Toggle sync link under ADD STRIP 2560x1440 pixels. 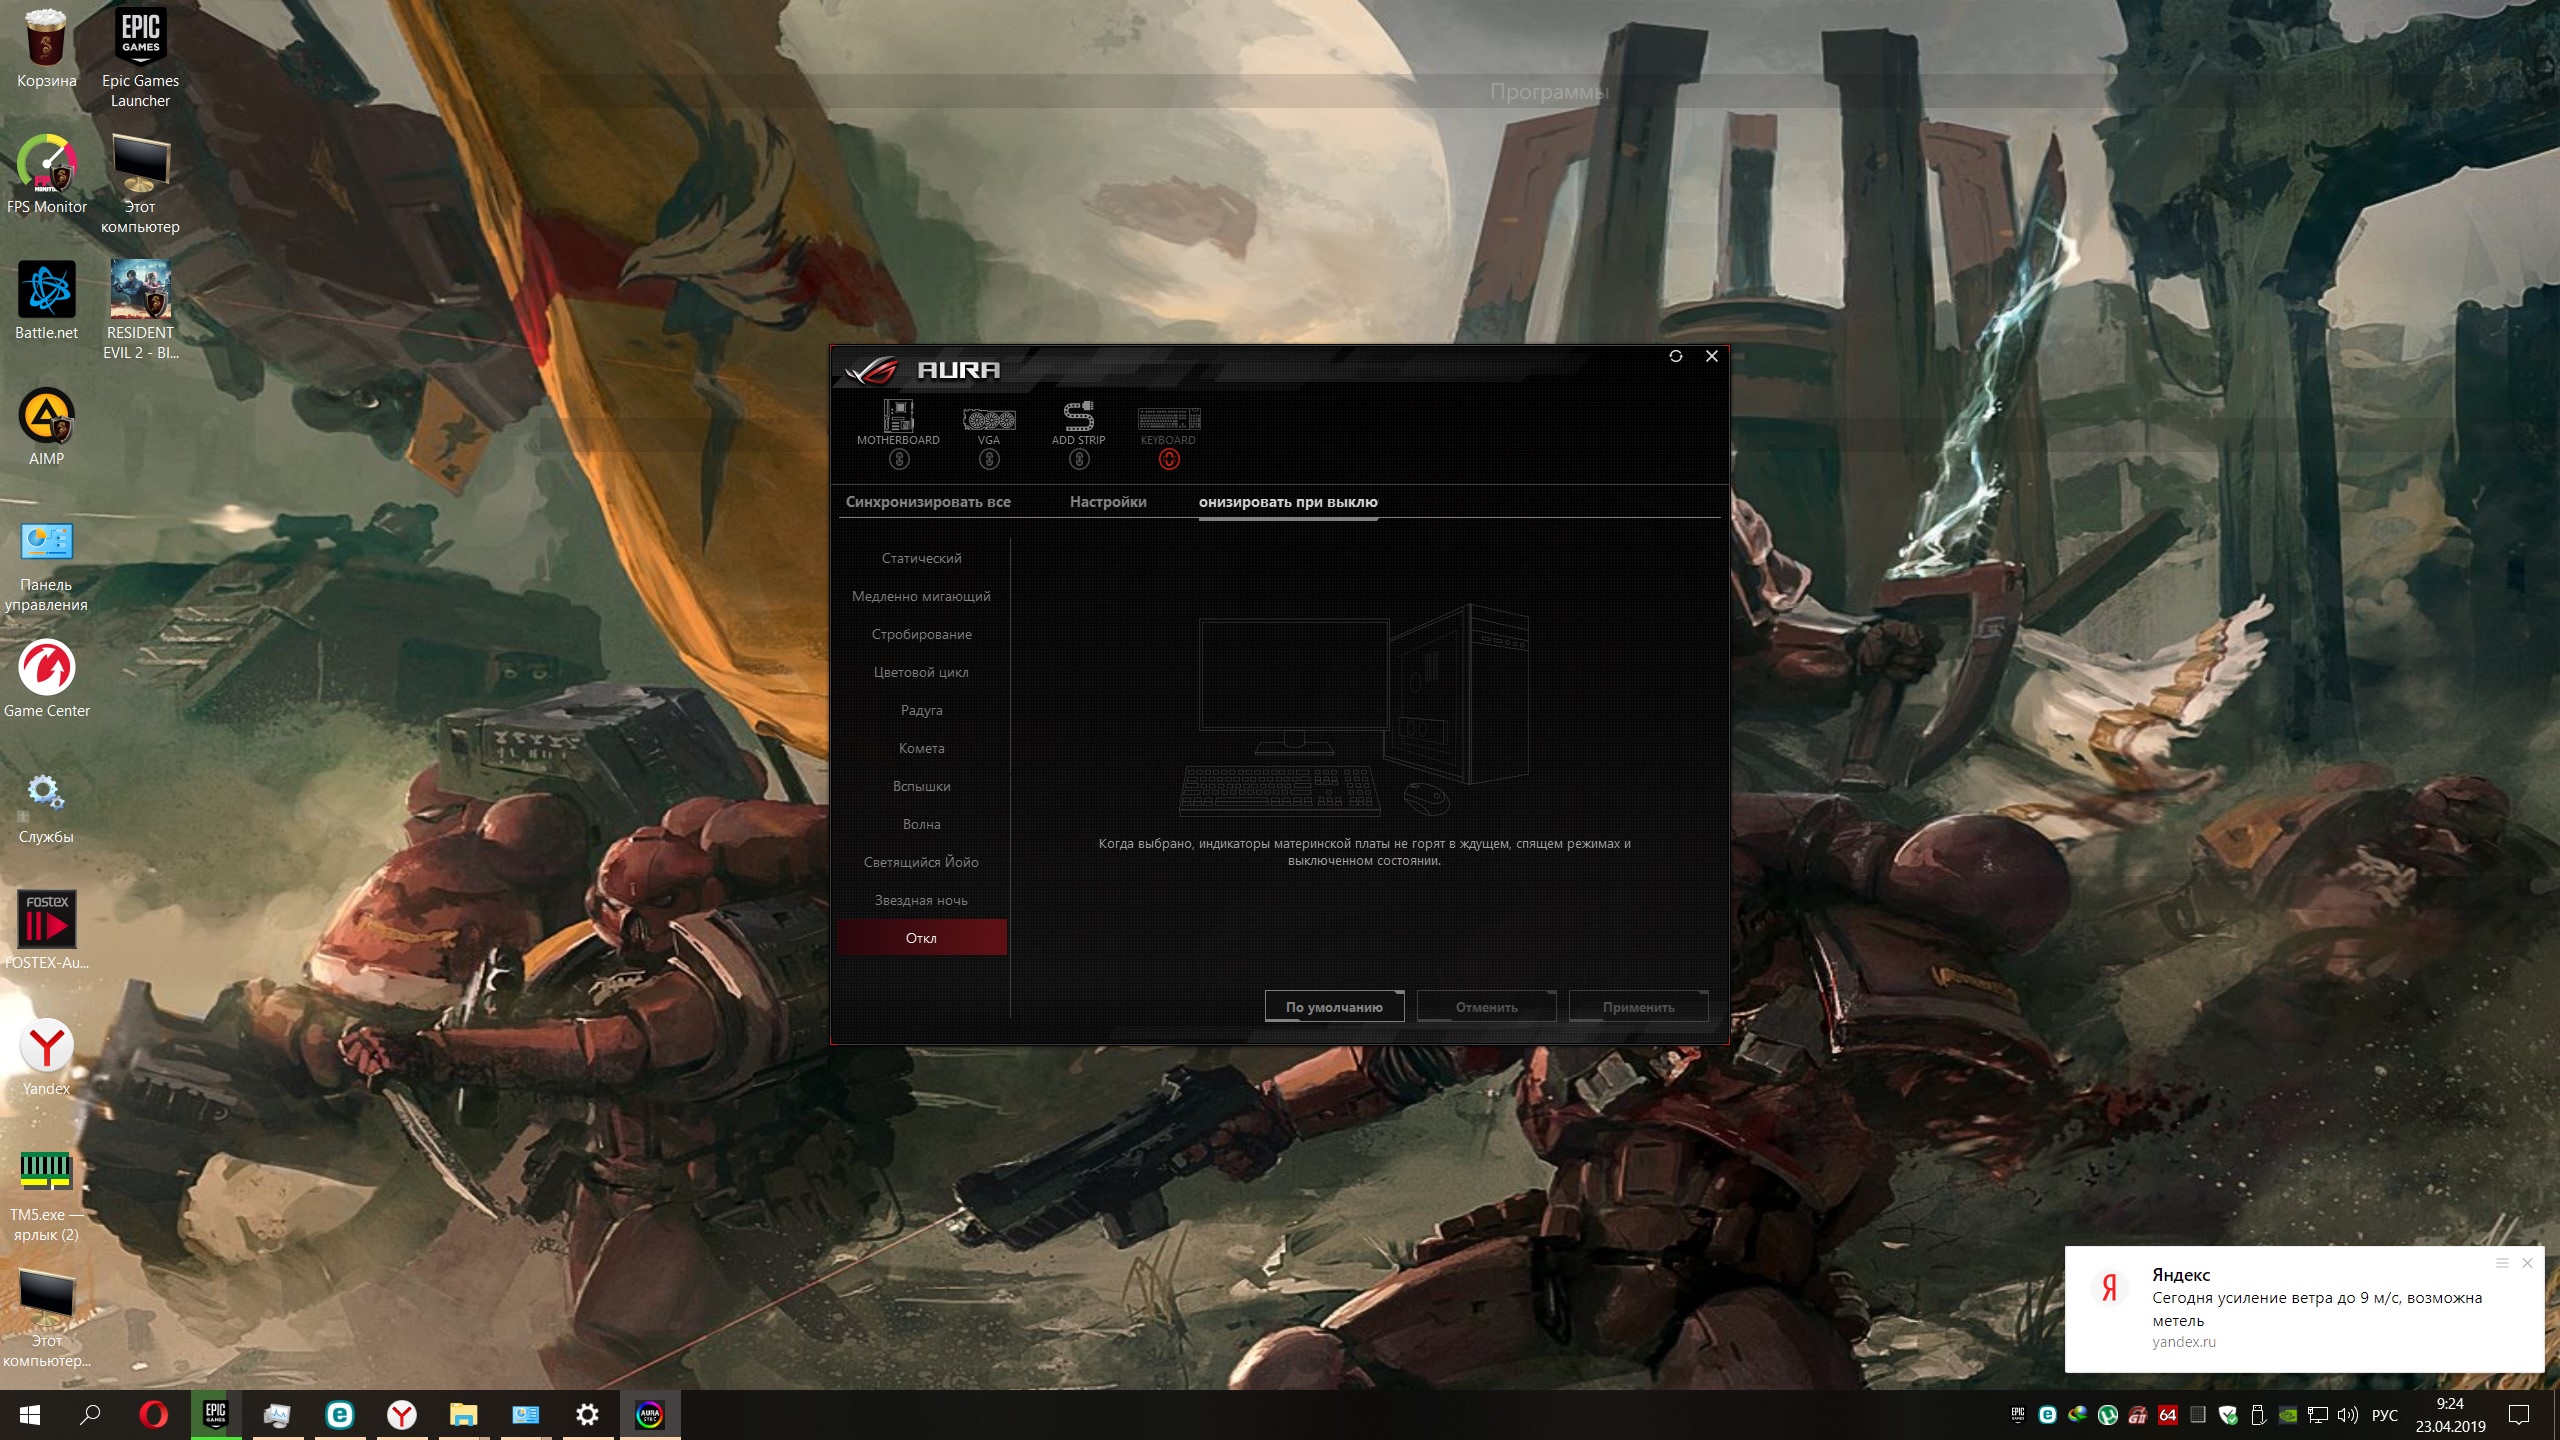pyautogui.click(x=1078, y=459)
